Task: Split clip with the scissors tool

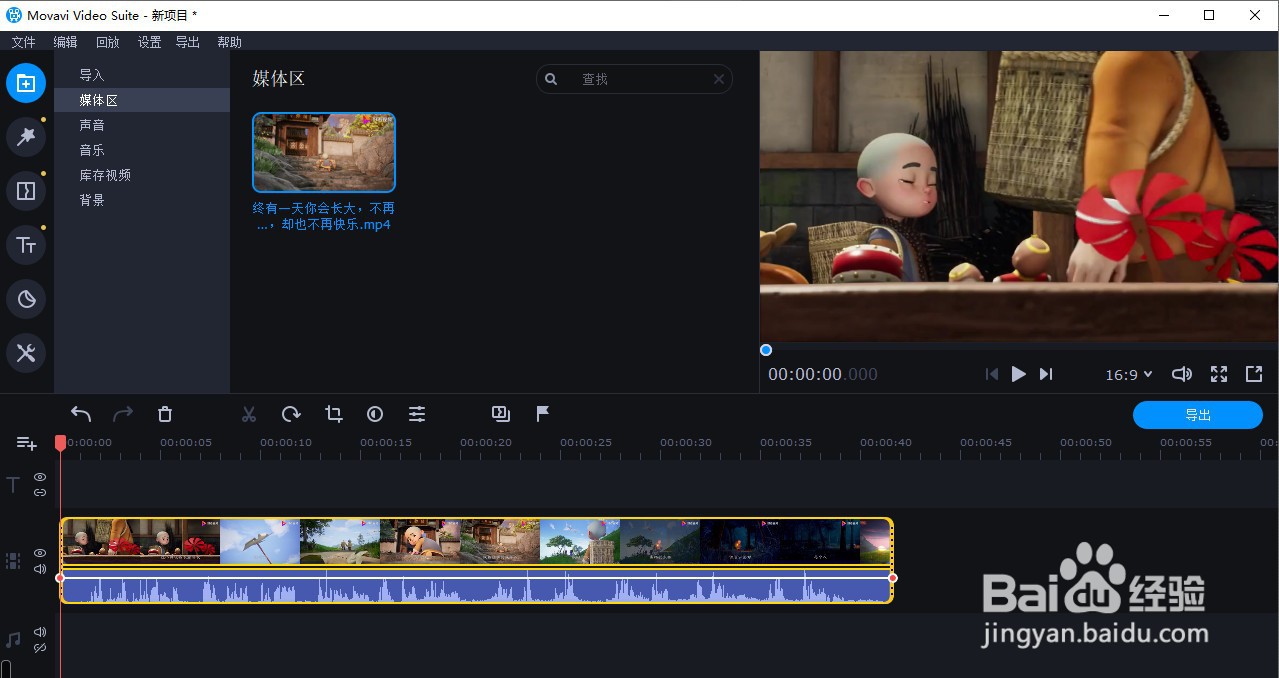Action: [x=249, y=414]
